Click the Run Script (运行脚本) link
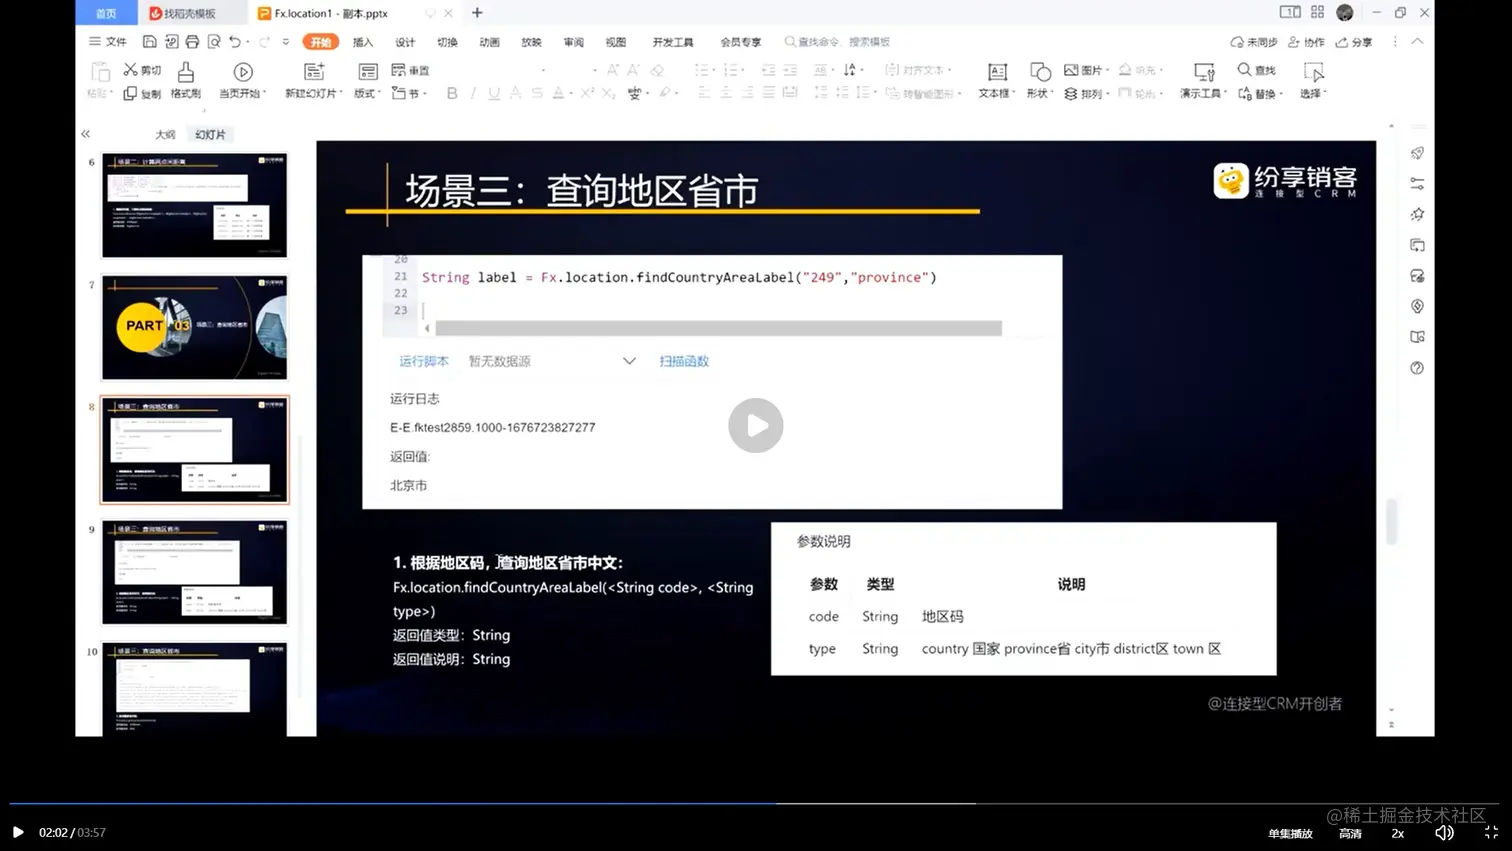 pos(424,361)
